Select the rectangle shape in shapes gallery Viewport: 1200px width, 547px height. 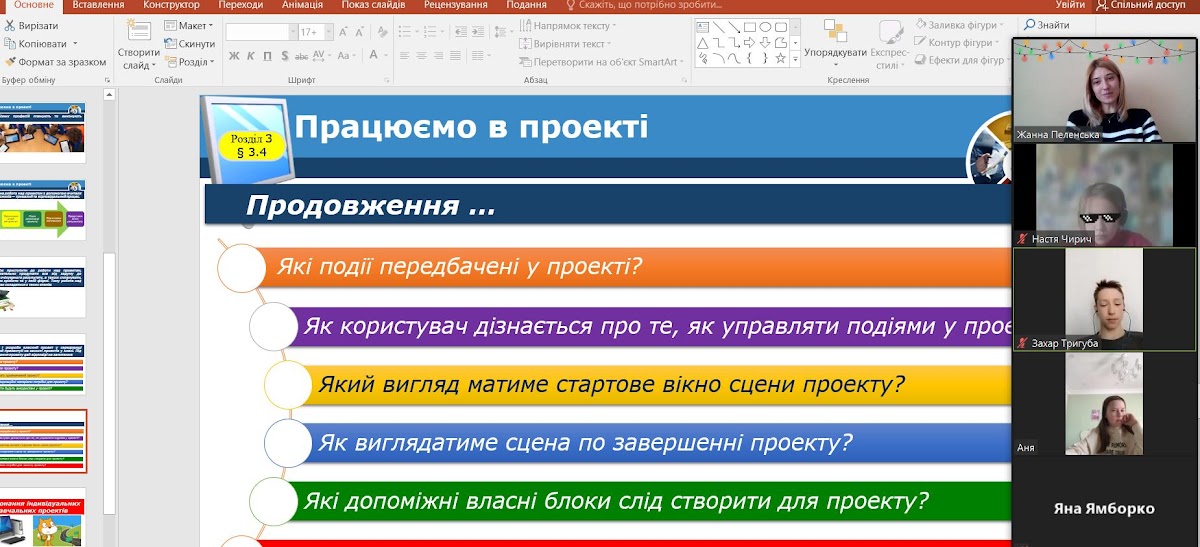click(750, 26)
